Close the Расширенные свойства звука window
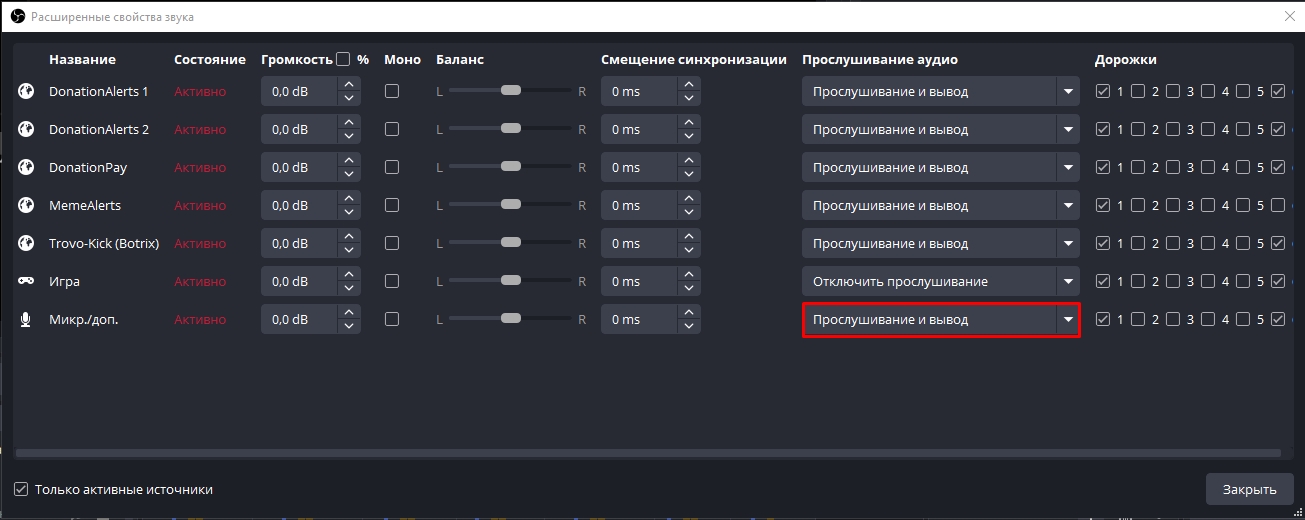1305x520 pixels. 1287,16
